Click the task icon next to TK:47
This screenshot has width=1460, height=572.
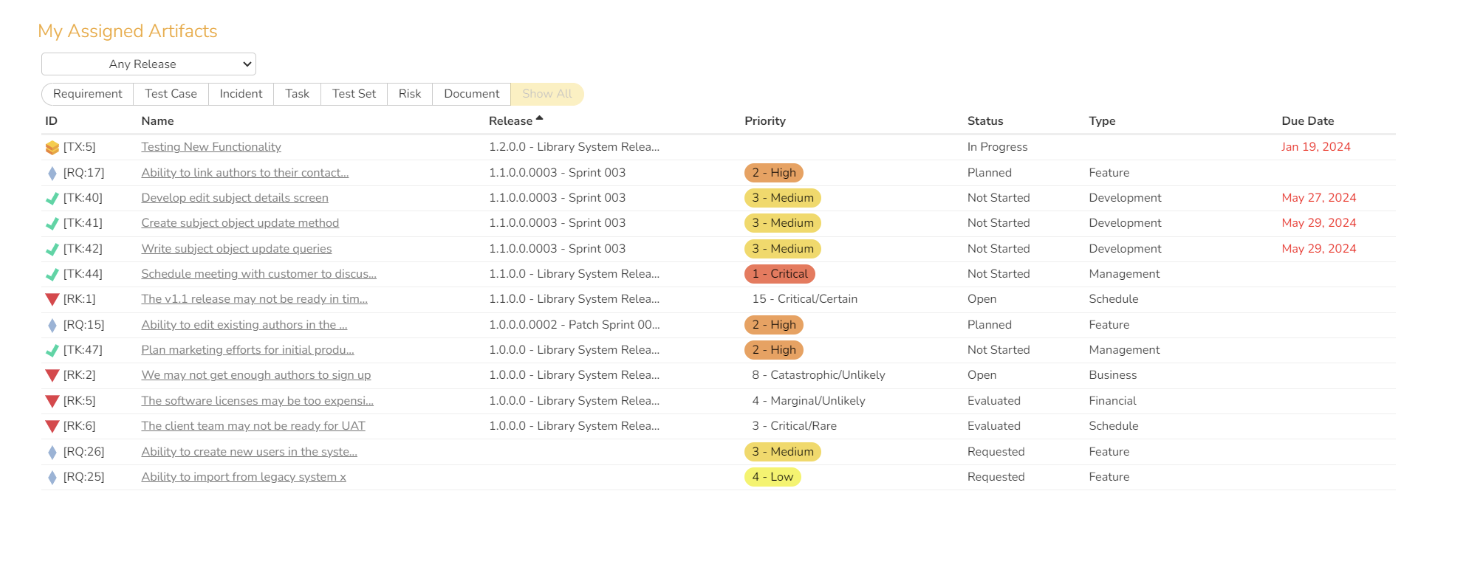[52, 350]
